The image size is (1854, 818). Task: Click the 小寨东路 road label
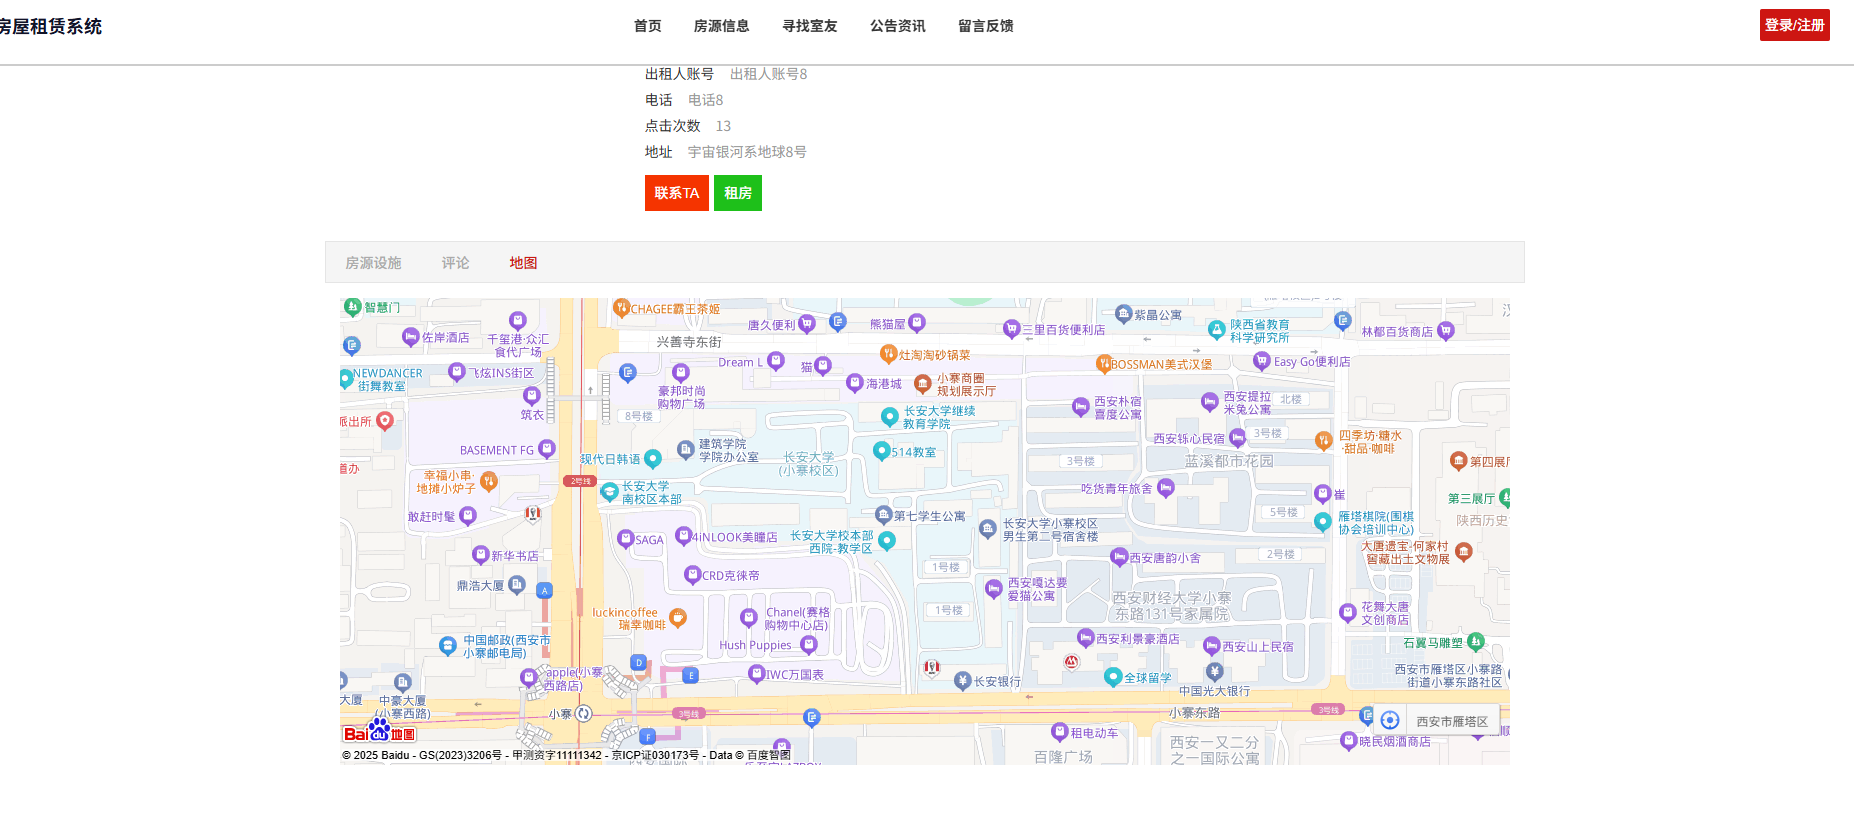coord(1194,713)
